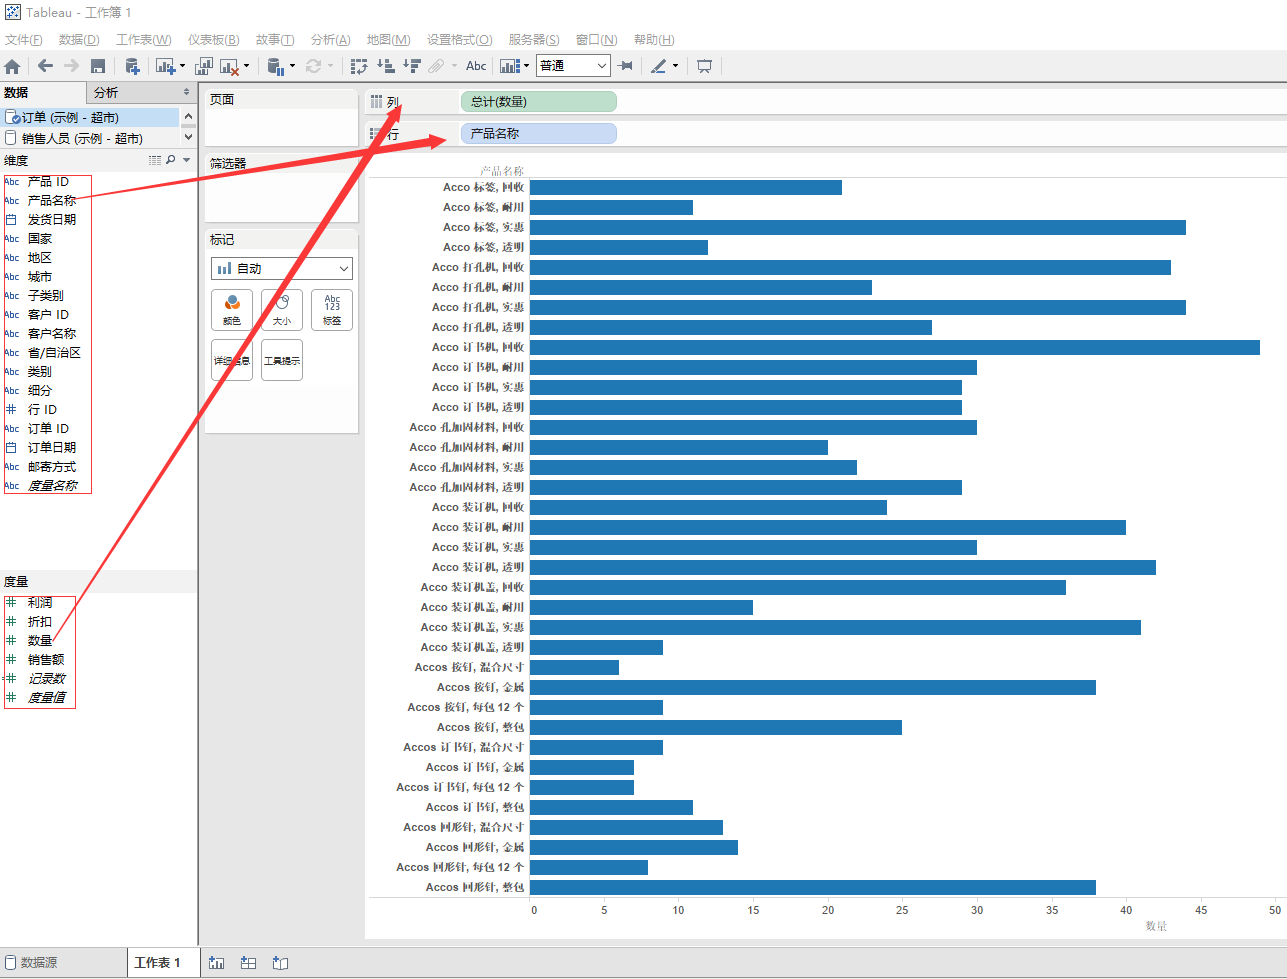Viewport: 1287px width, 979px height.
Task: Expand the Show Me chart dropdown arrow
Action: (x=526, y=66)
